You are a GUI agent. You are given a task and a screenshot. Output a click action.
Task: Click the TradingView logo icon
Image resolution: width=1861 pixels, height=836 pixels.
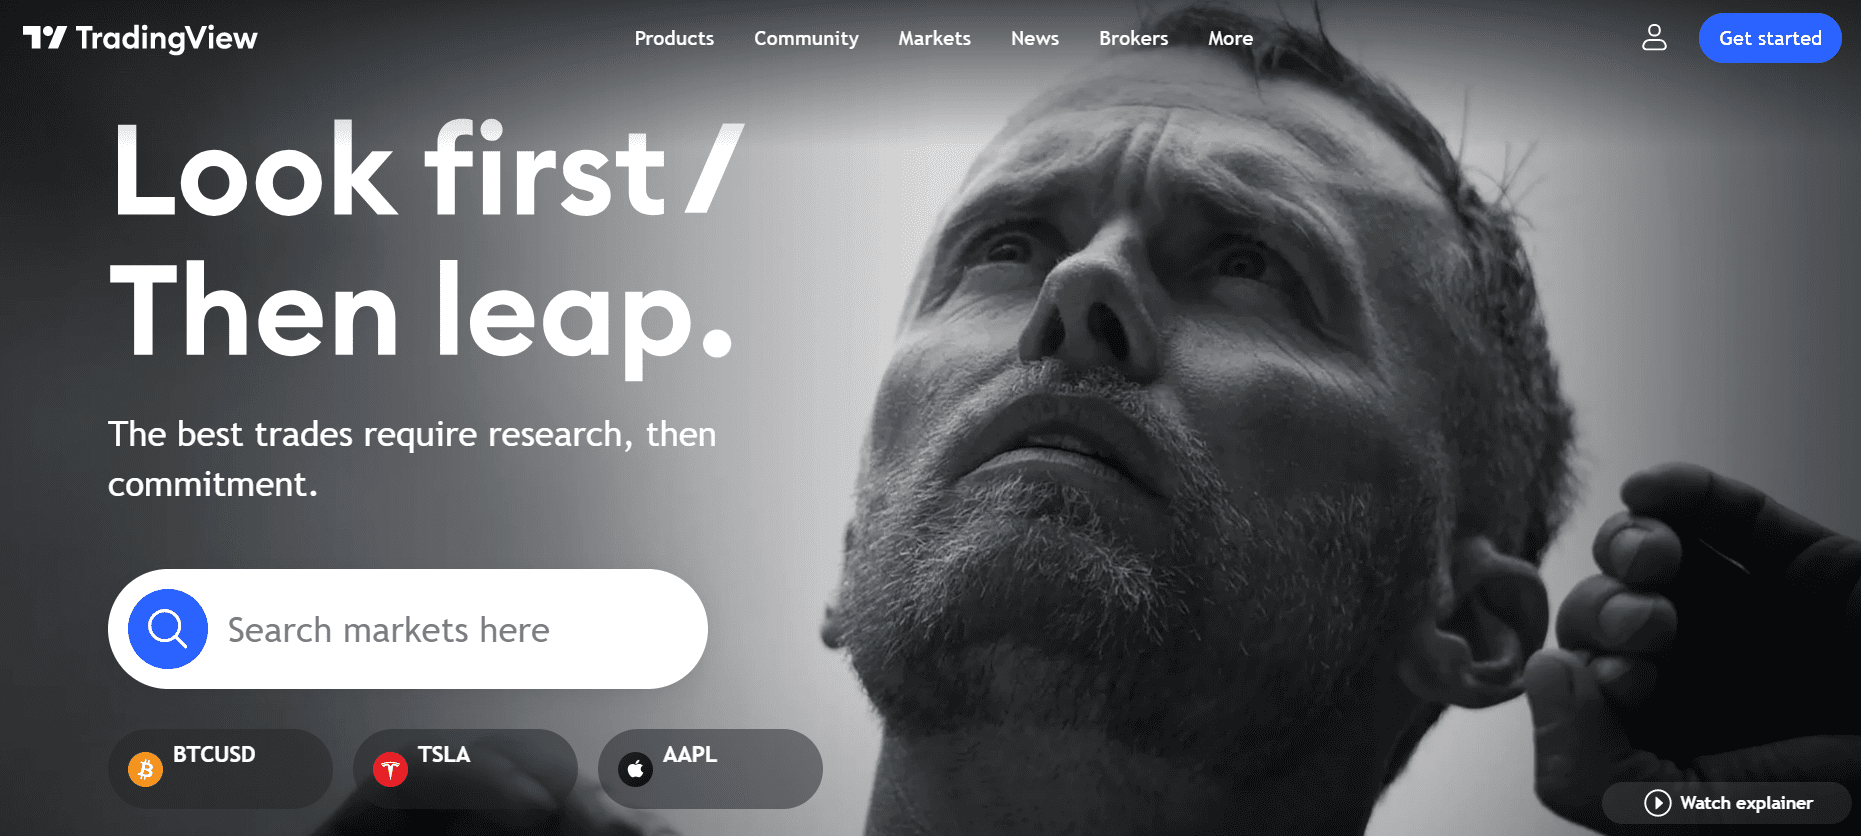(44, 38)
